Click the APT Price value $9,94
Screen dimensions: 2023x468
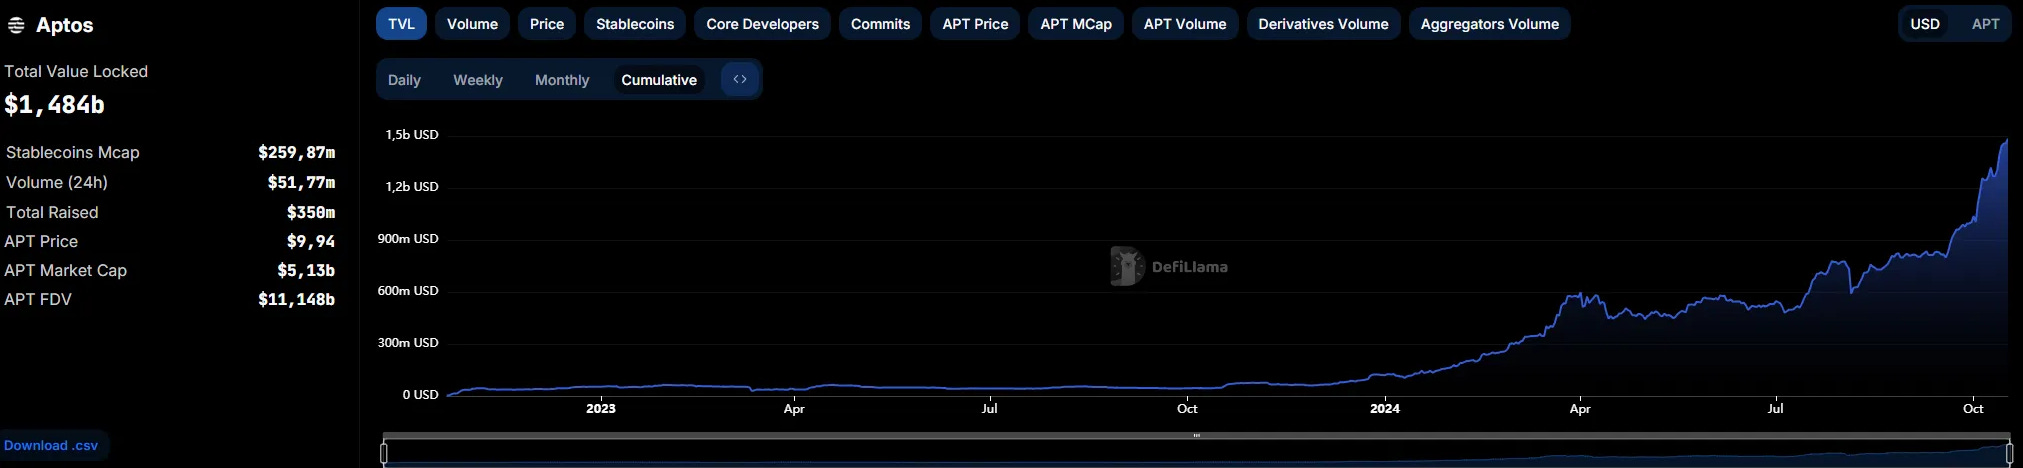(311, 241)
